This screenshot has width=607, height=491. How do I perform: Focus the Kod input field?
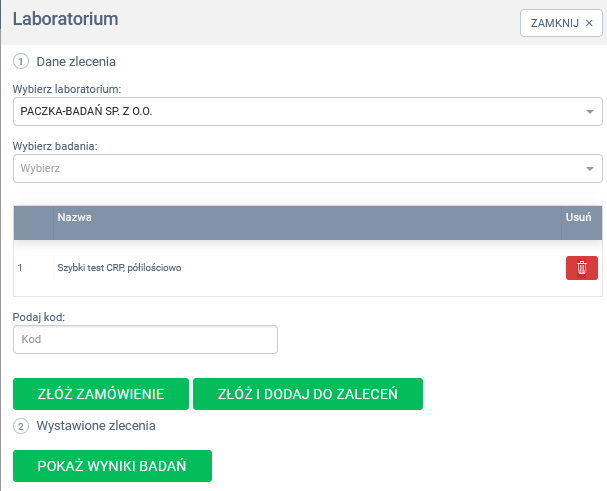pos(145,340)
